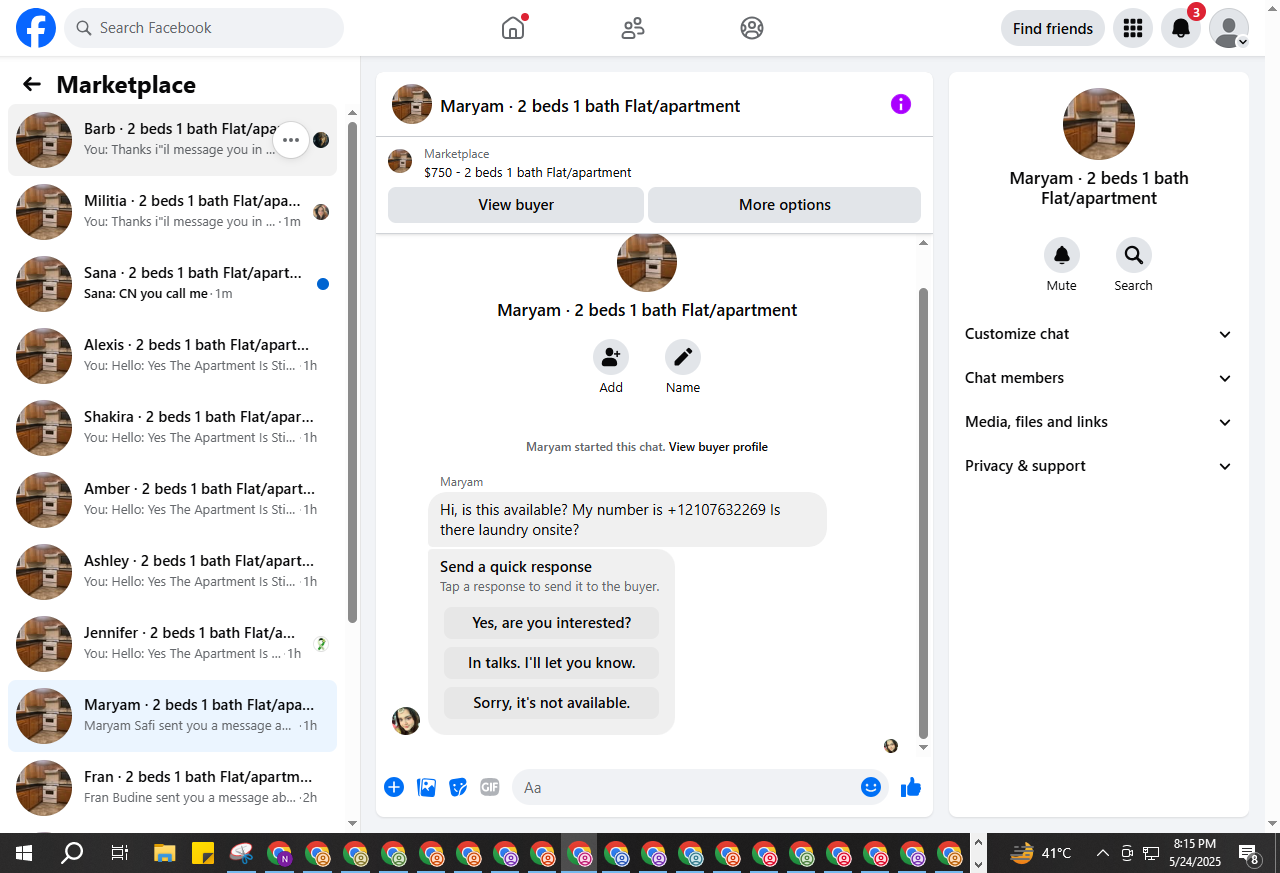Show hidden system tray icons chevron
Image resolution: width=1280 pixels, height=873 pixels.
pos(1102,853)
